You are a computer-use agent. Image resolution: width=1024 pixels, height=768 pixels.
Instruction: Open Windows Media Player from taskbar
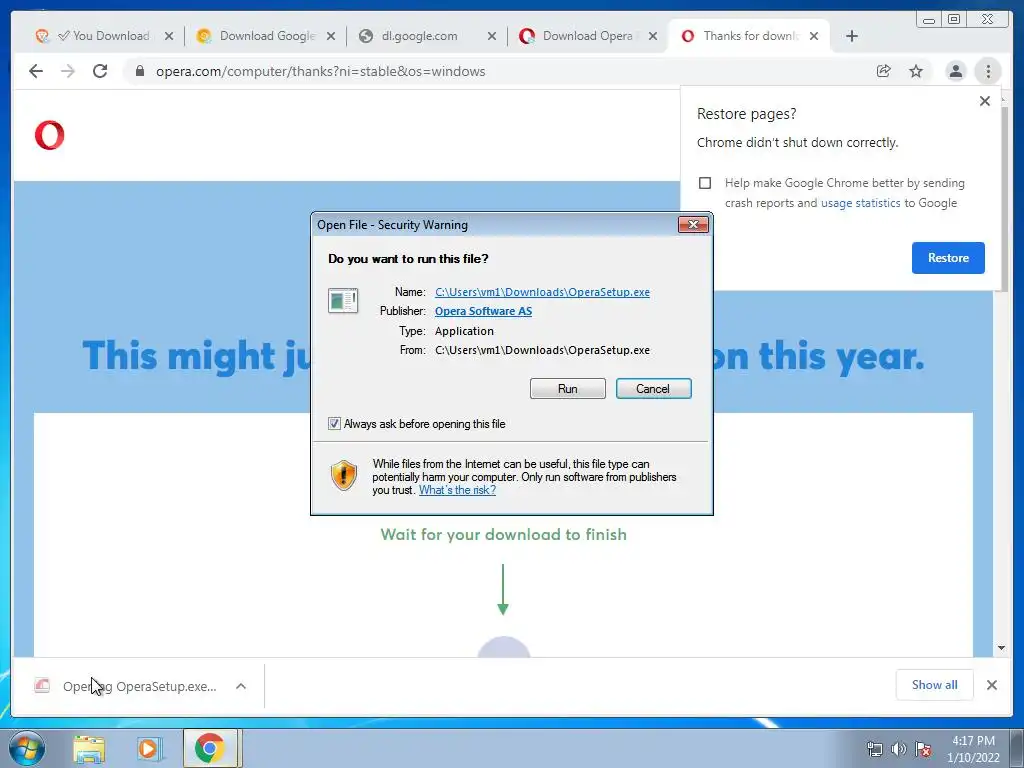pos(149,748)
